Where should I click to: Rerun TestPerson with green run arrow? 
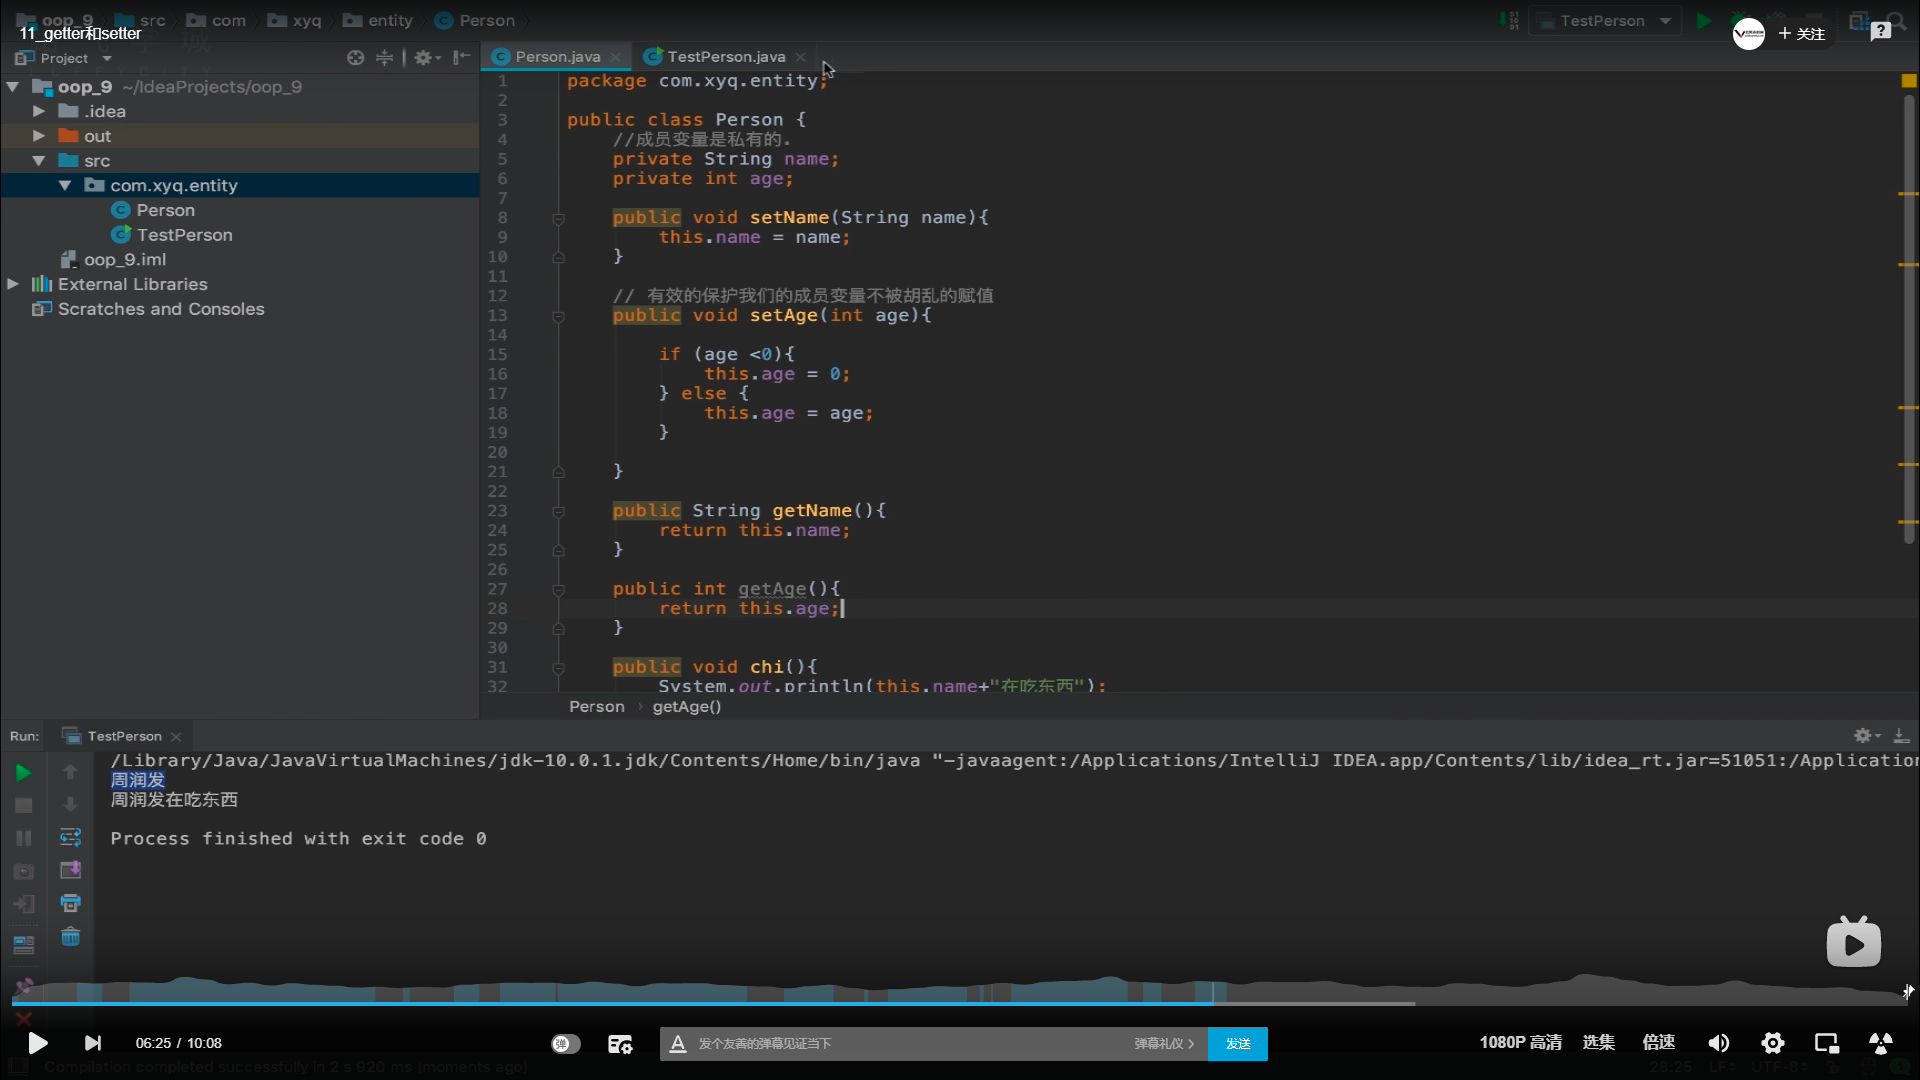point(23,772)
